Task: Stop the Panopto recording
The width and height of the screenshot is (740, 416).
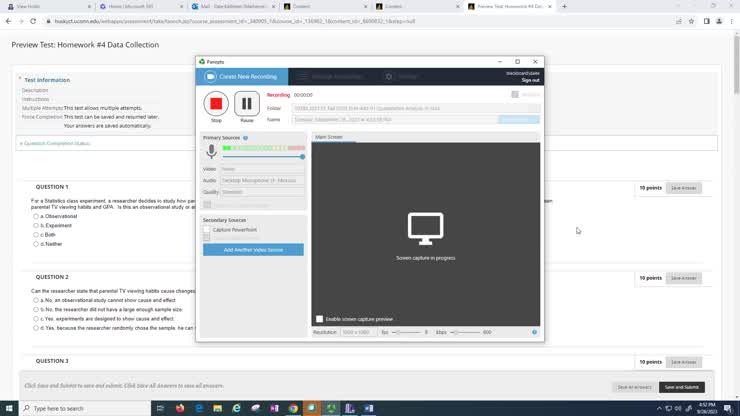Action: pyautogui.click(x=216, y=104)
